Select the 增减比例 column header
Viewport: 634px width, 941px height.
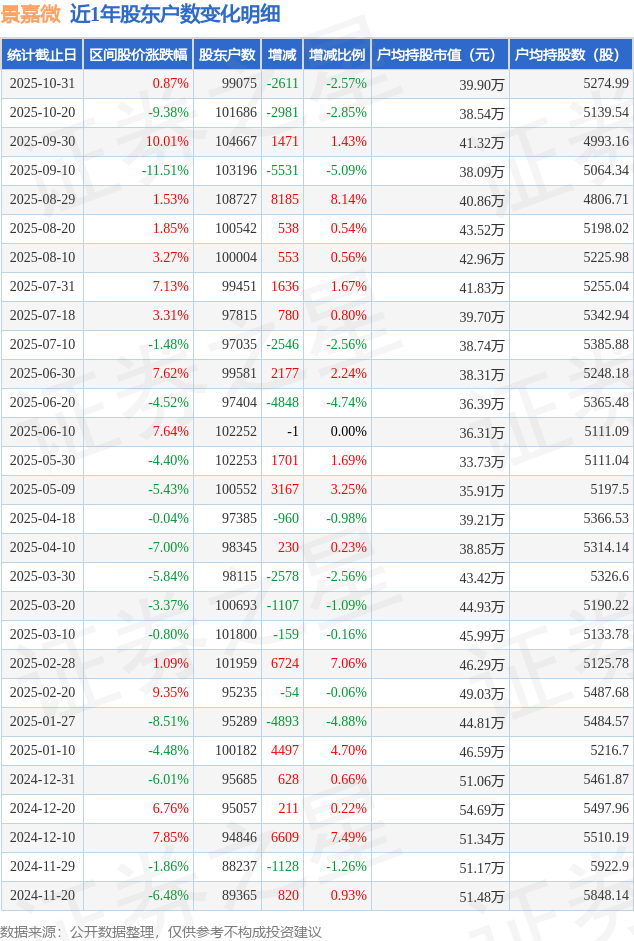(337, 55)
